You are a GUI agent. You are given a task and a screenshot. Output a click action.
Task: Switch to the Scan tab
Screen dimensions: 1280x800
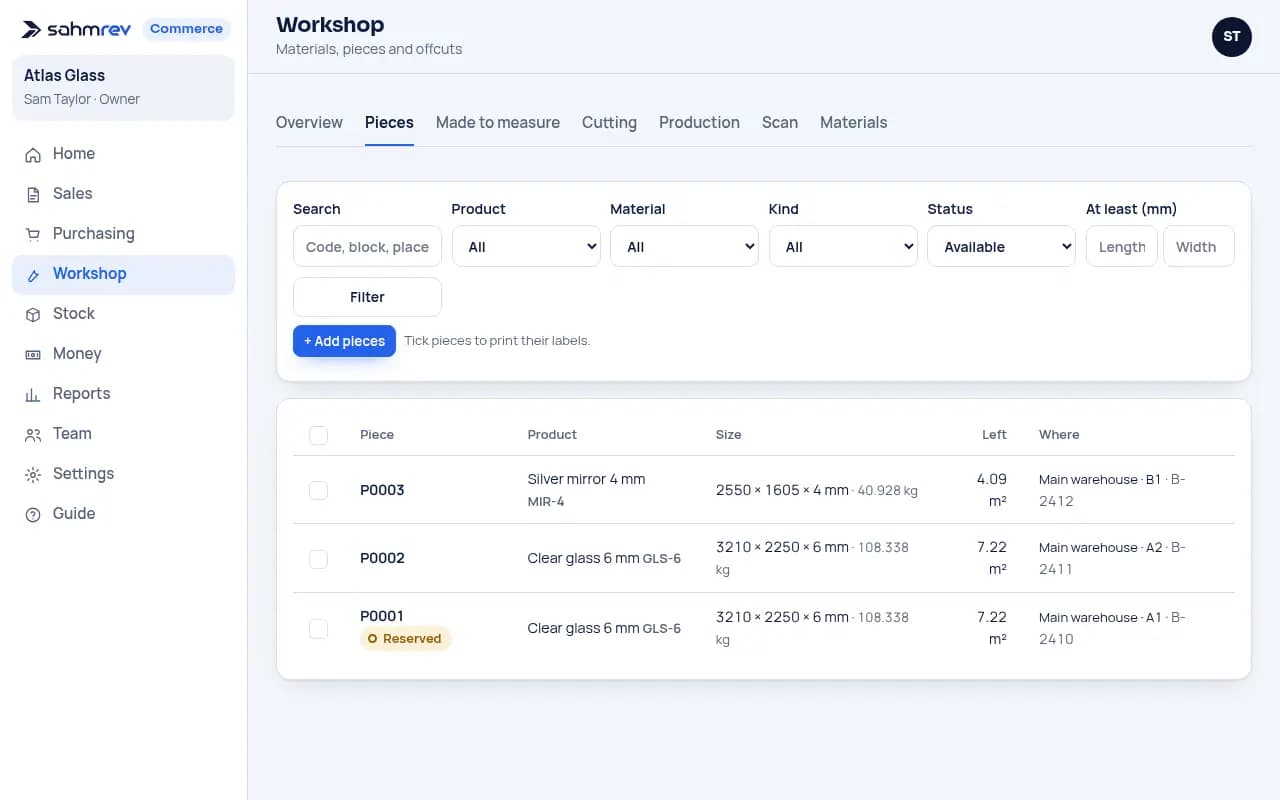(x=780, y=122)
